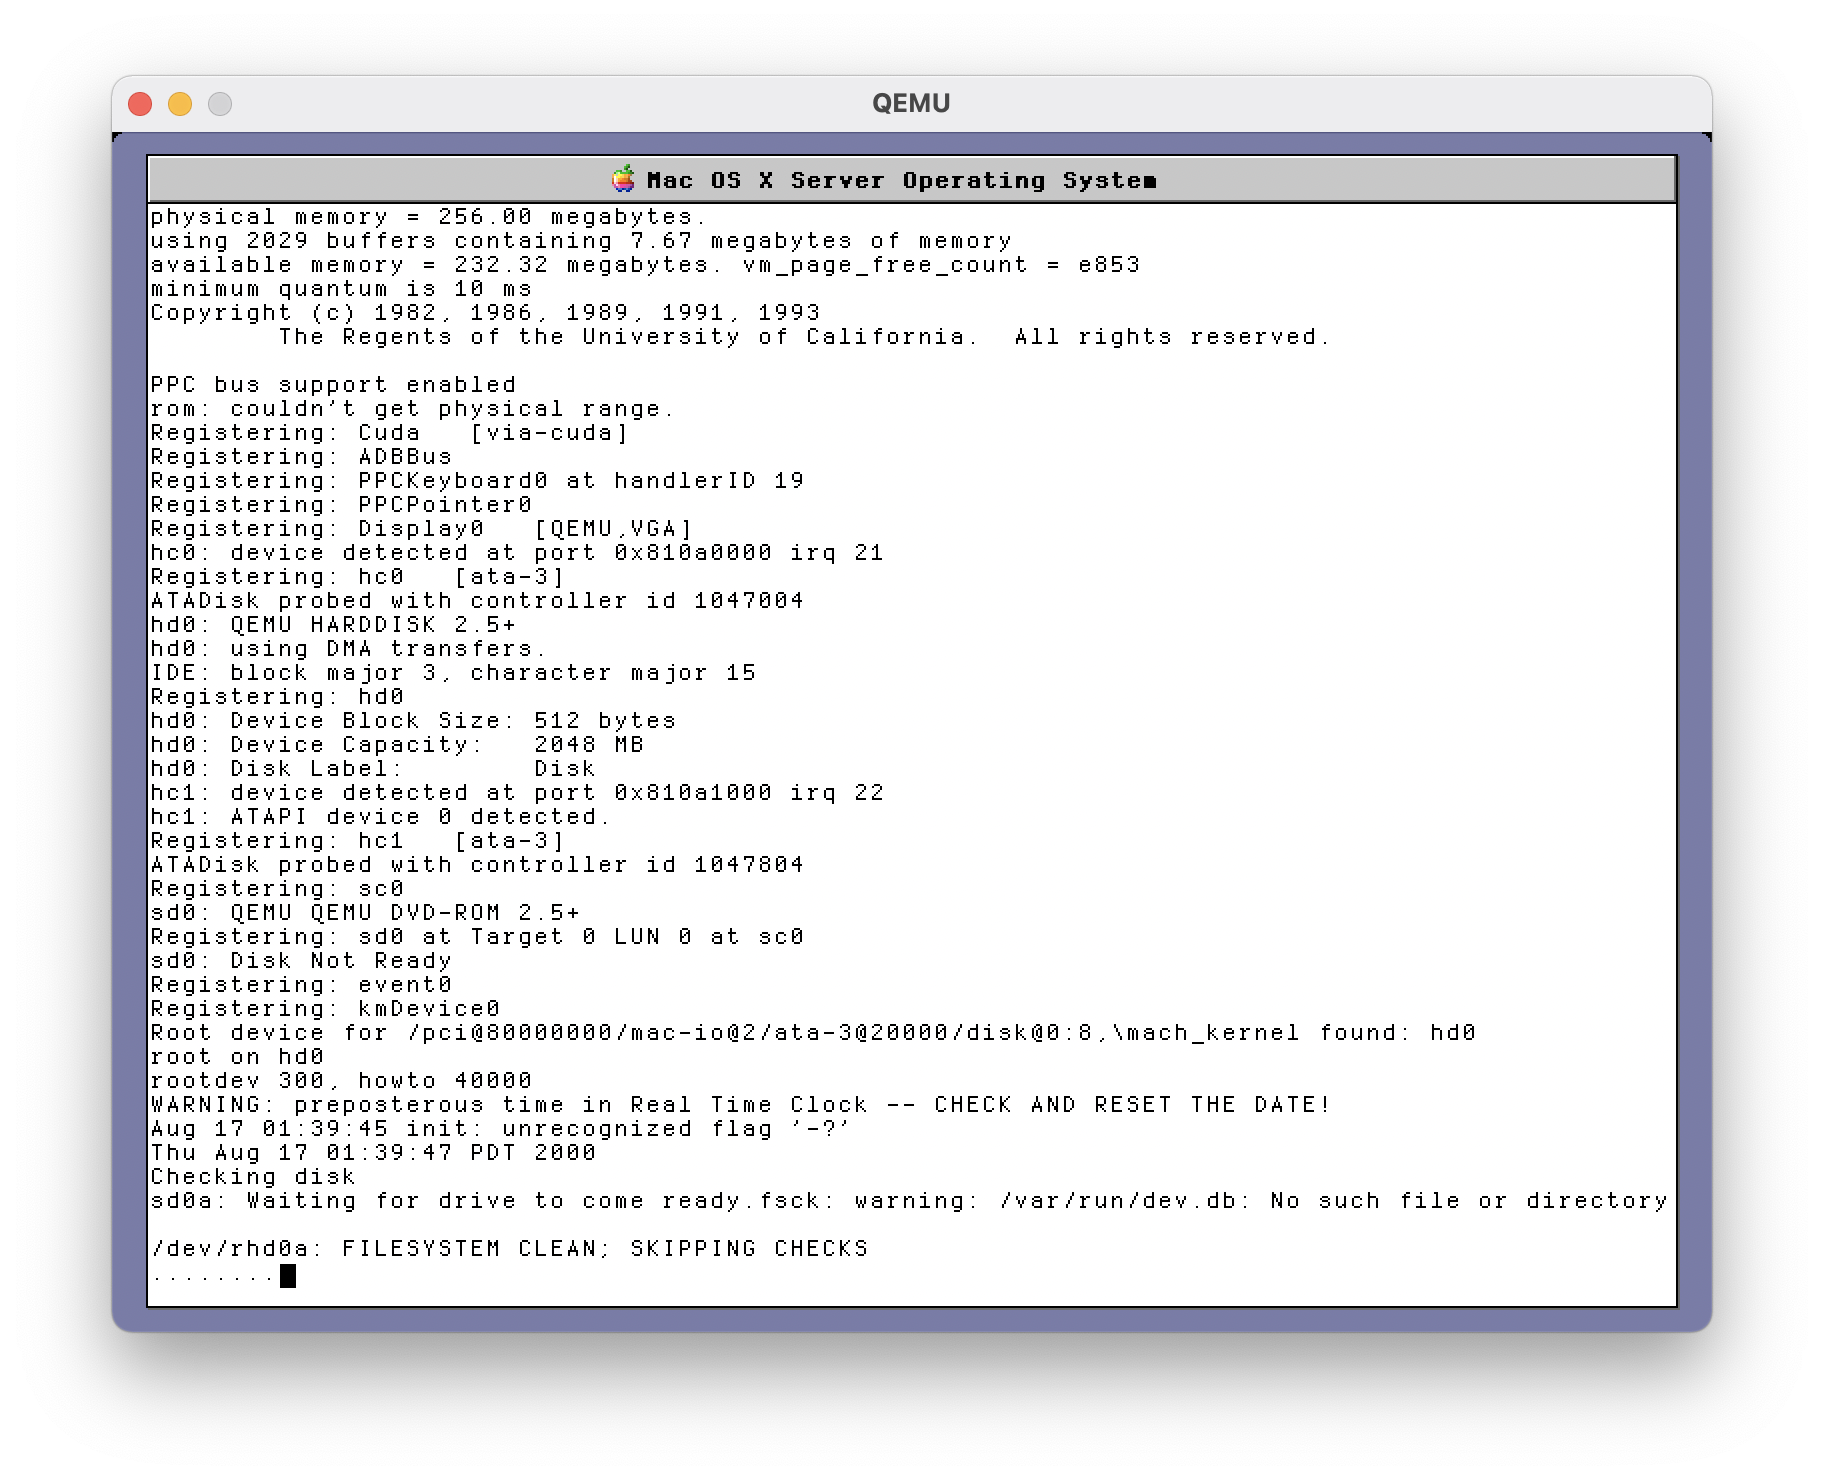Click the 'Registering: hd0' line
The width and height of the screenshot is (1824, 1480).
277,697
